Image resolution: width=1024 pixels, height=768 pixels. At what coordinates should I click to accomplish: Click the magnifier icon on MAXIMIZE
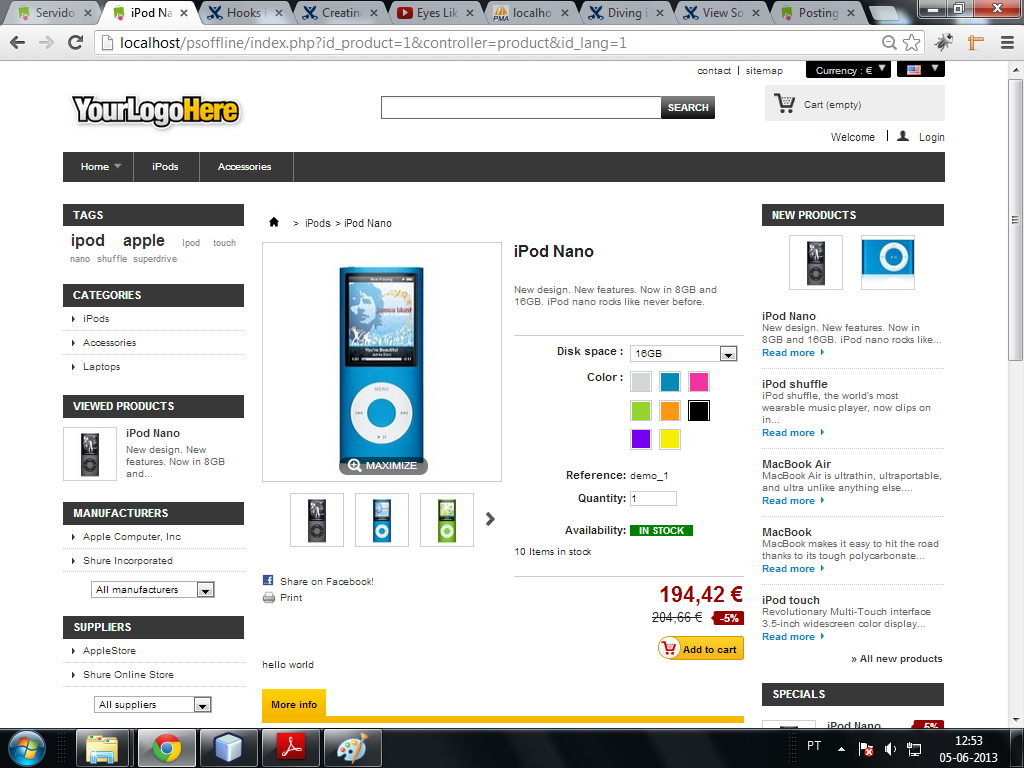point(354,465)
